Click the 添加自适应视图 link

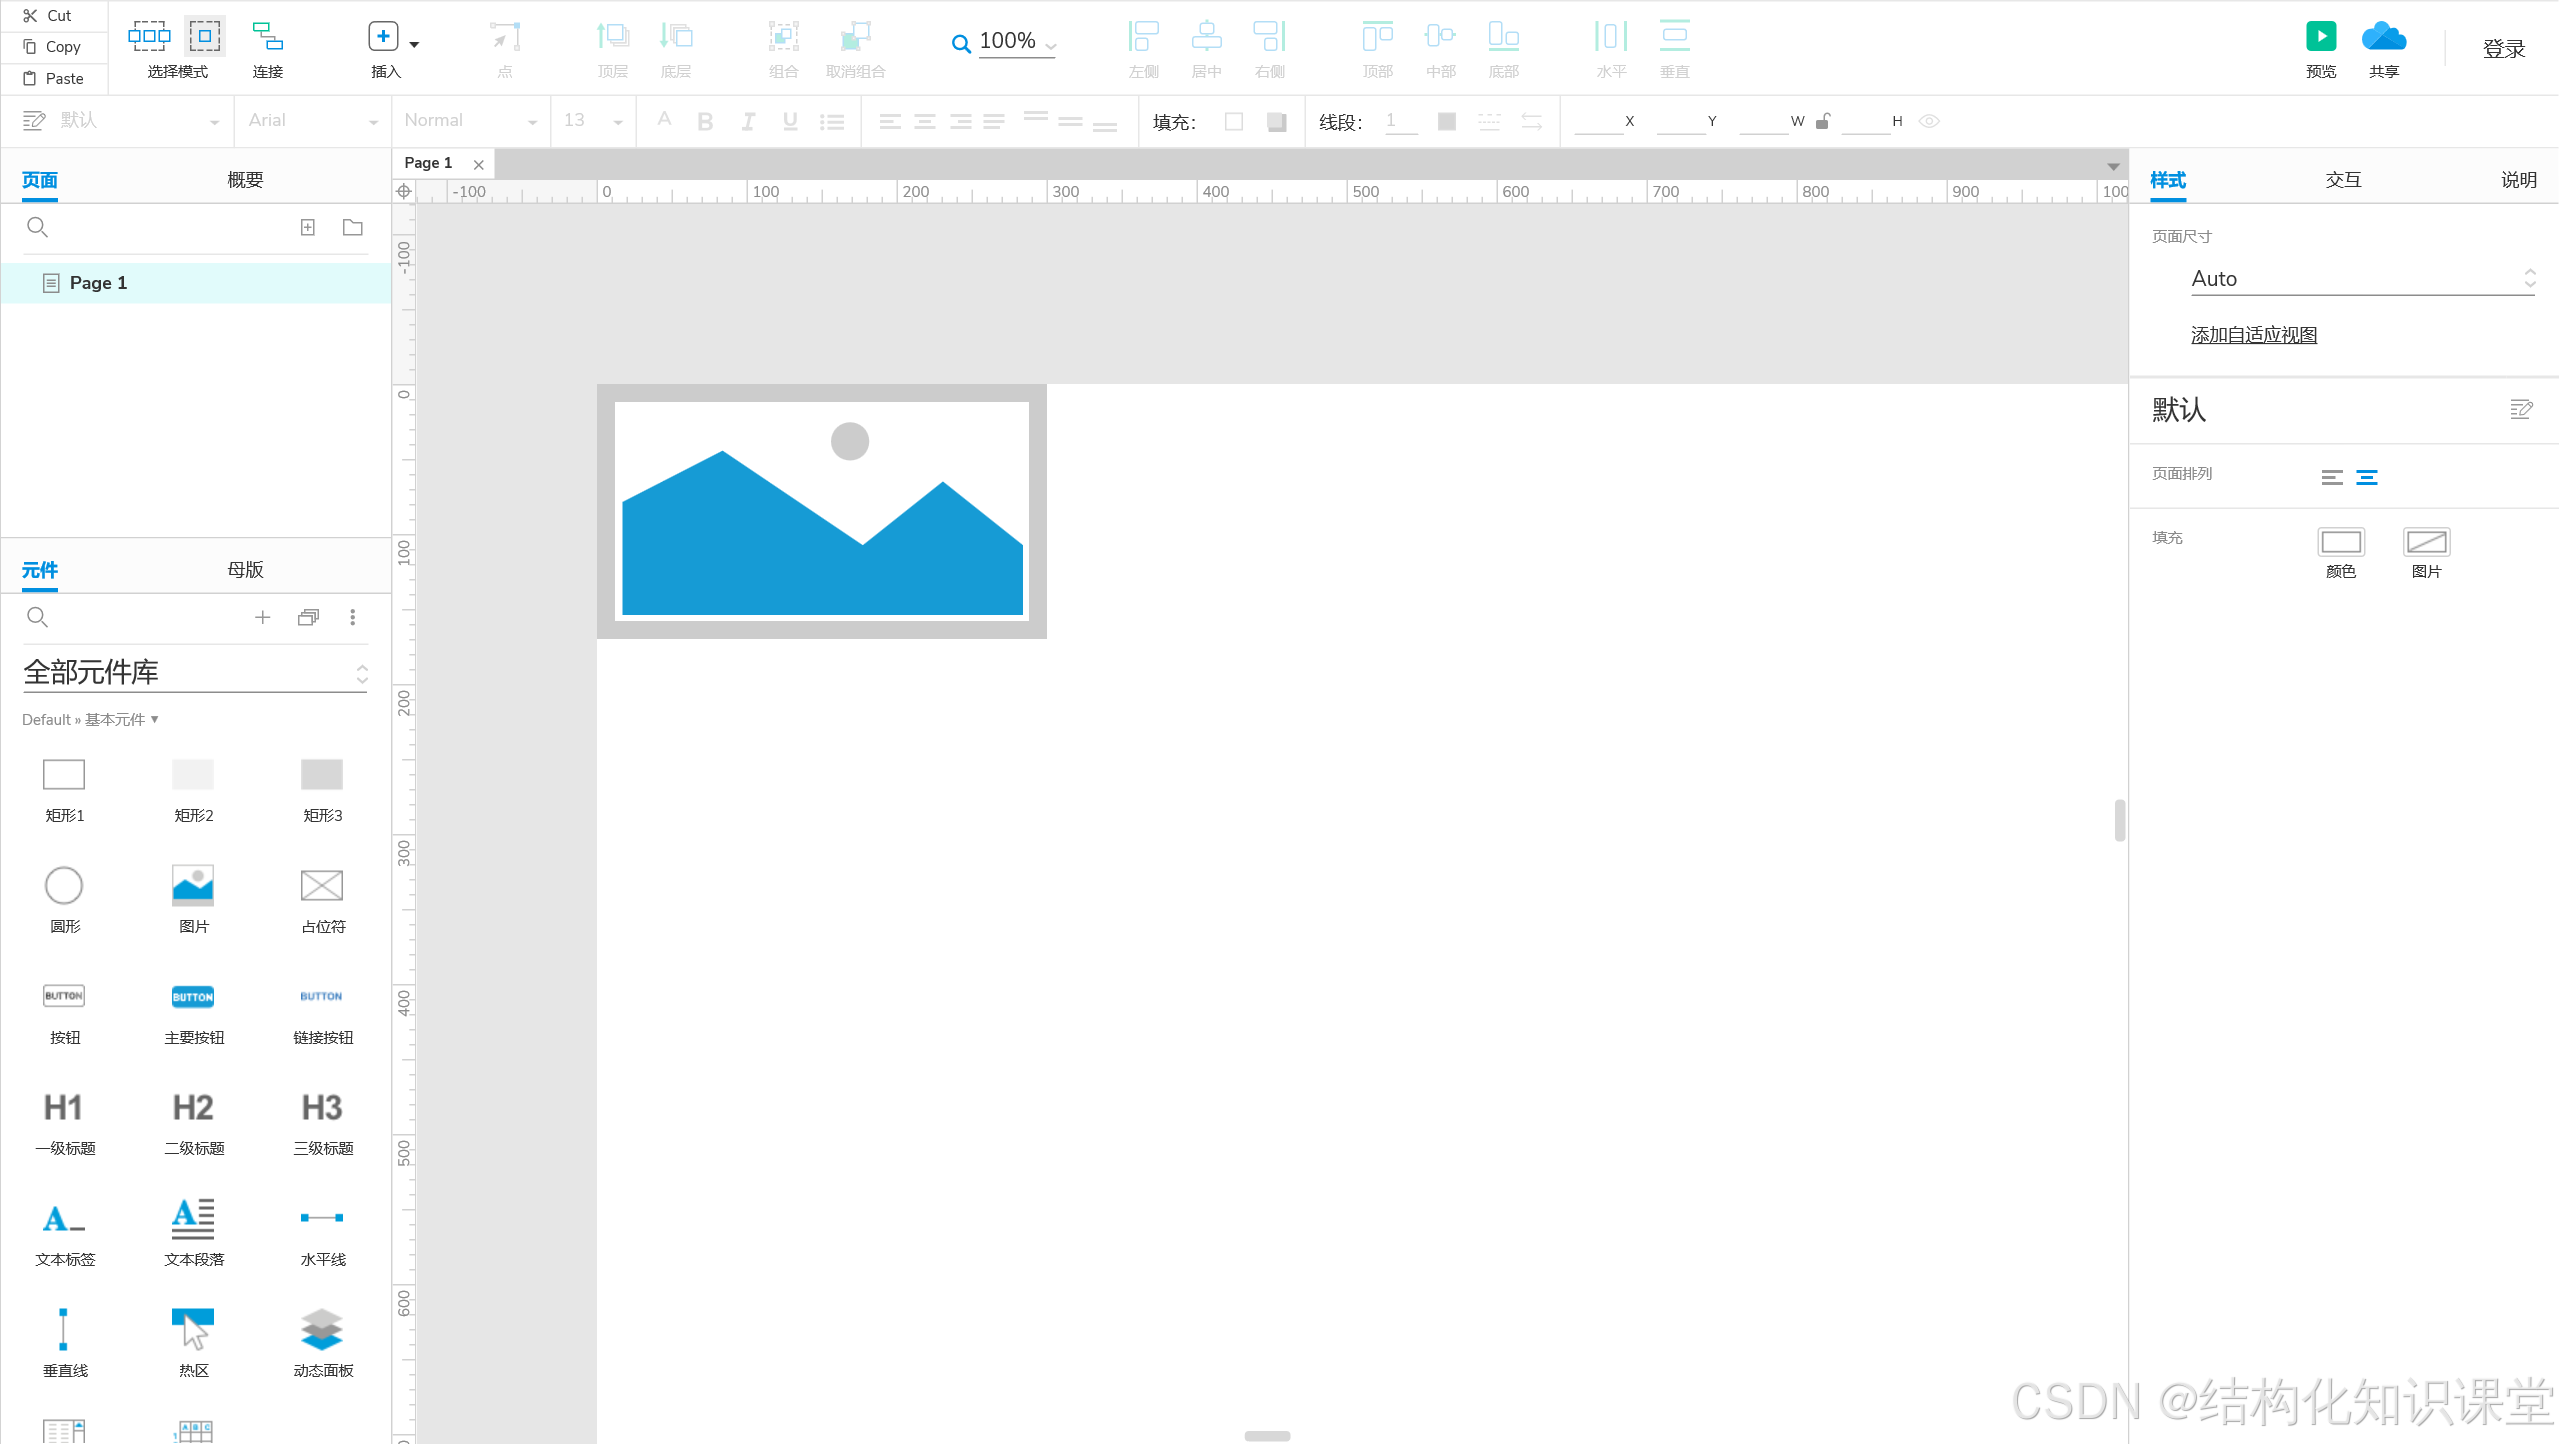(x=2254, y=335)
